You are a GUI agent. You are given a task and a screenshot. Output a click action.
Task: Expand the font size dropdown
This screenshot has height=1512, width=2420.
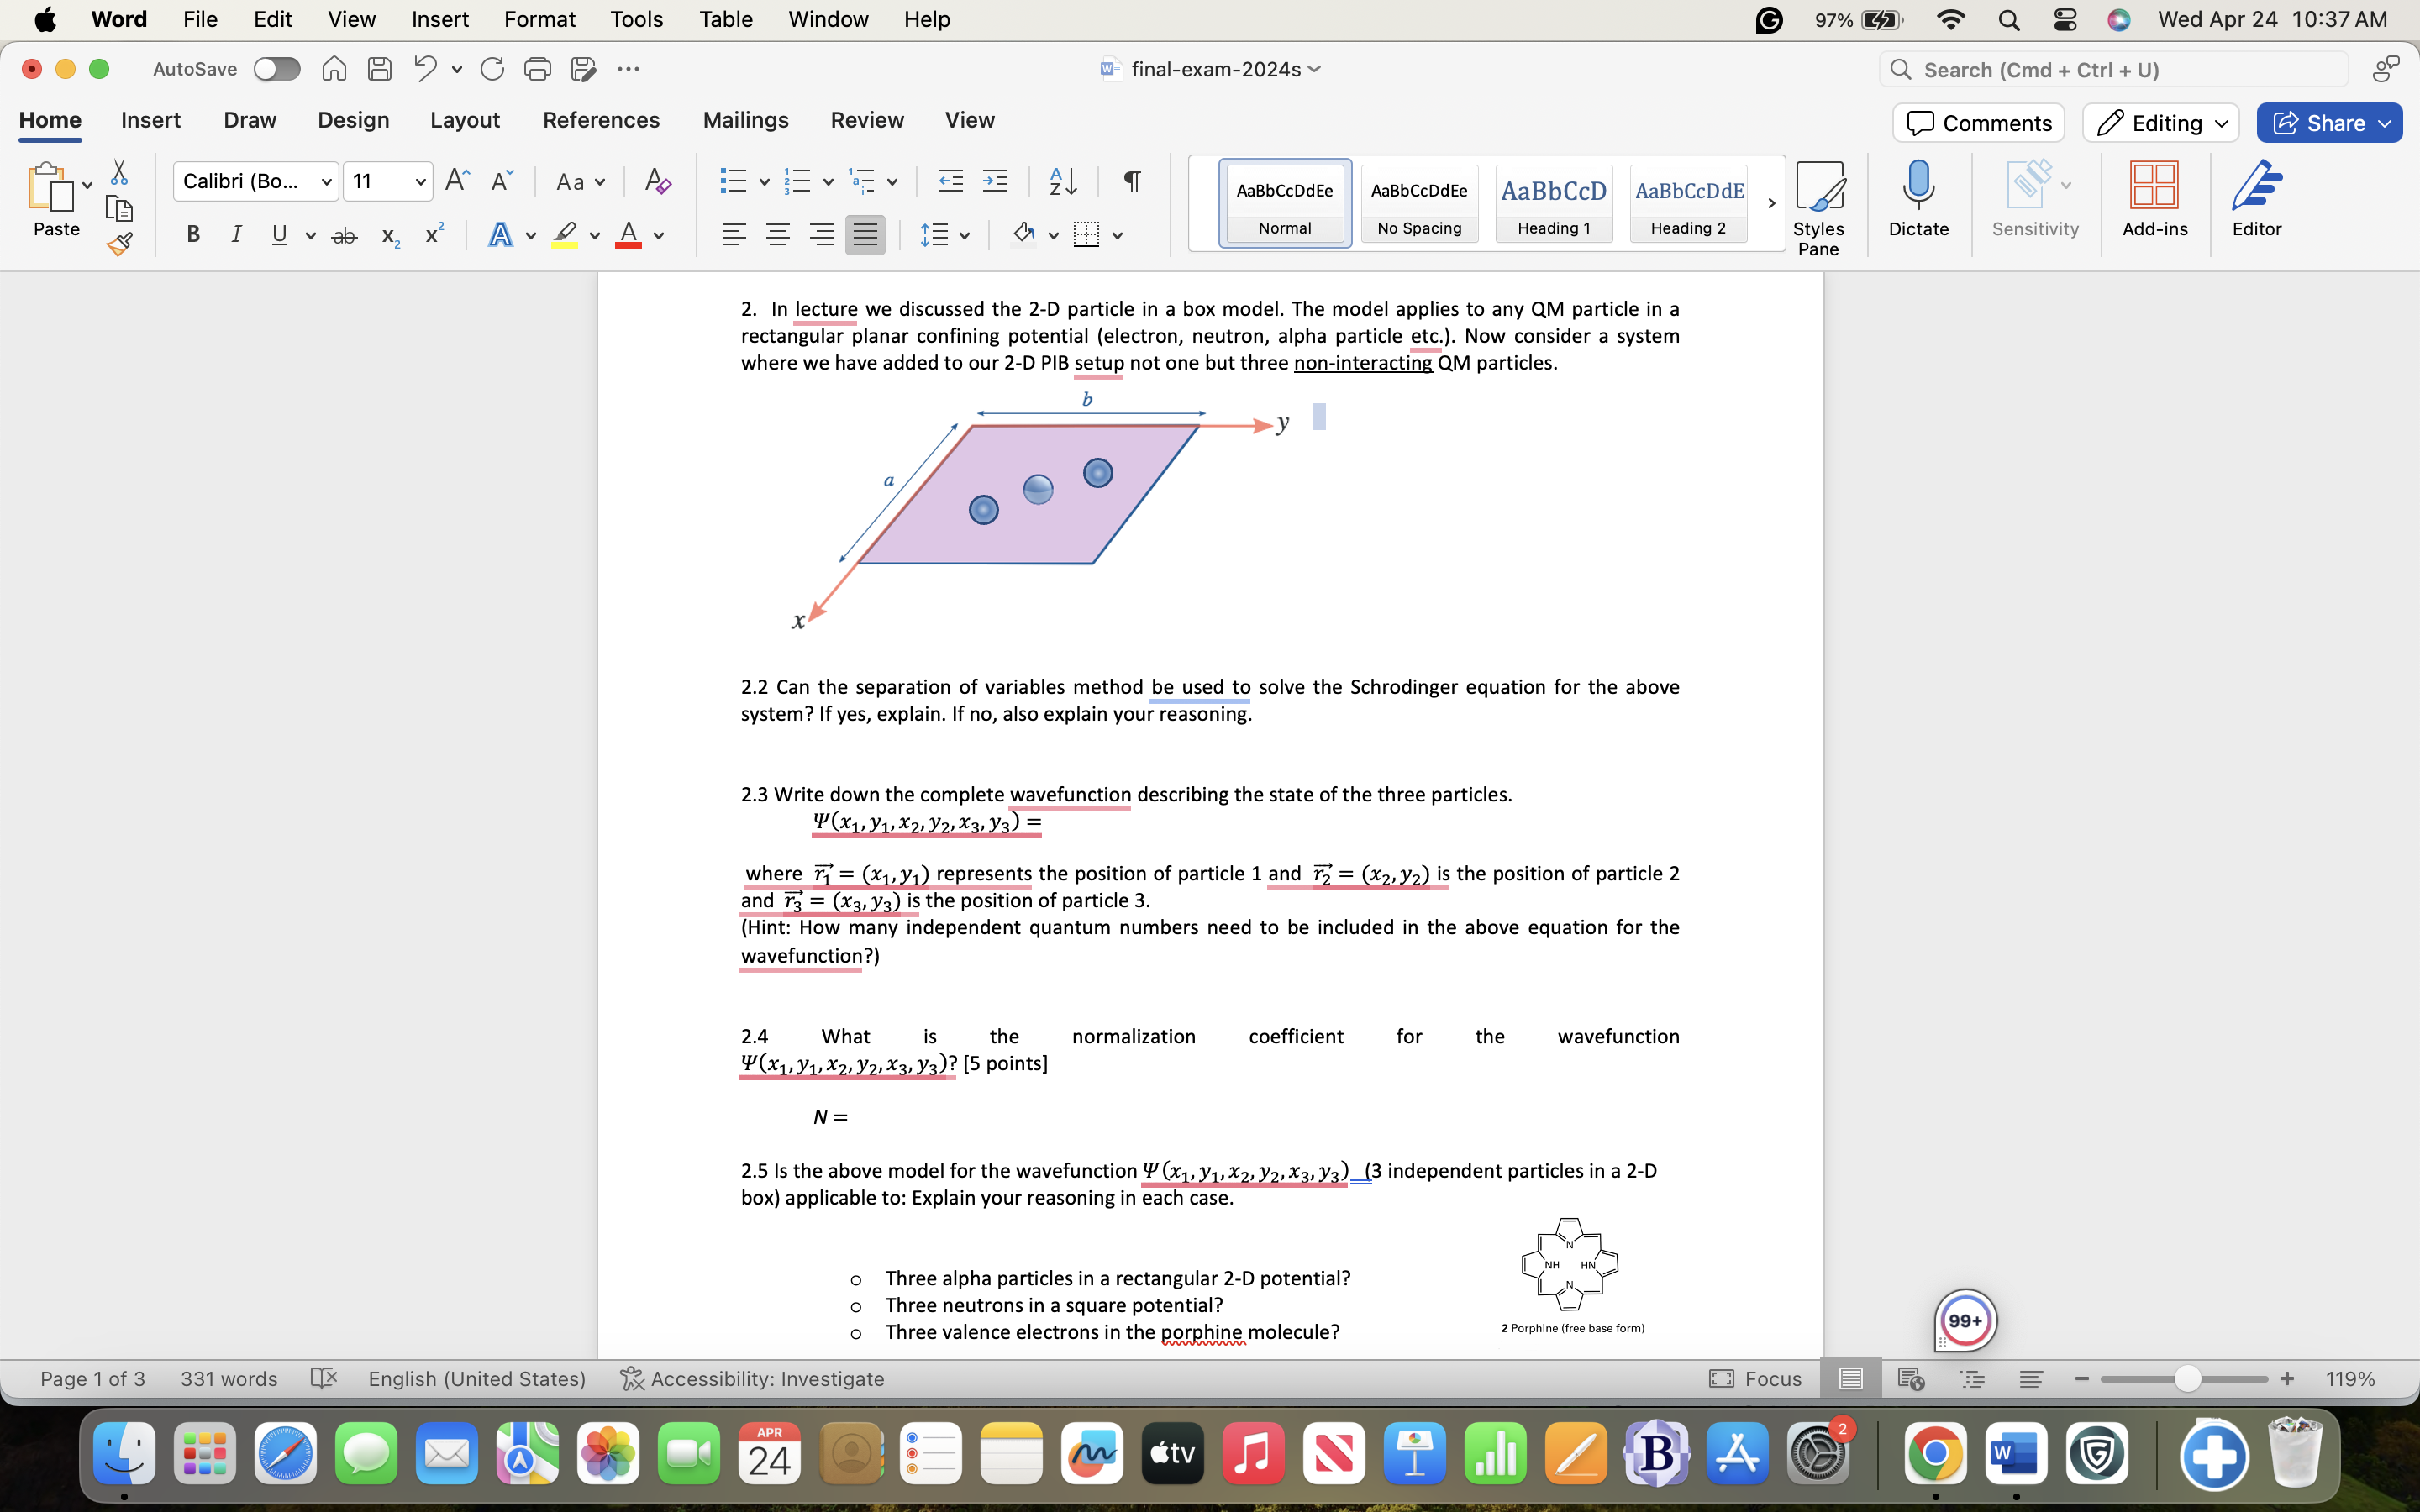coord(420,182)
